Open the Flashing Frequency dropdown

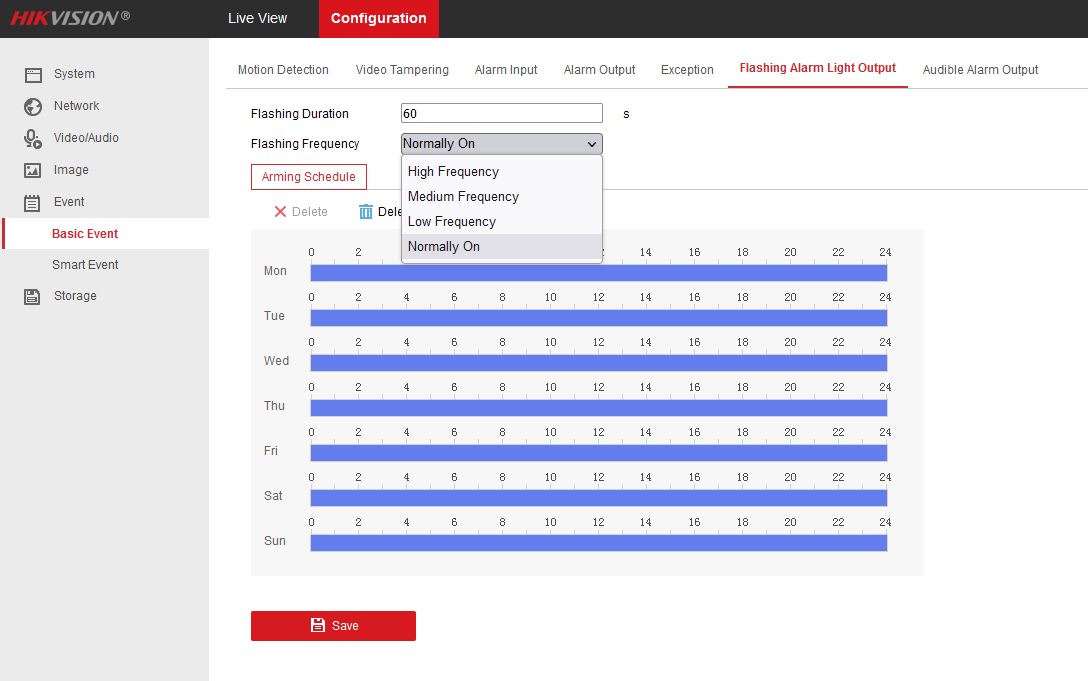point(501,144)
